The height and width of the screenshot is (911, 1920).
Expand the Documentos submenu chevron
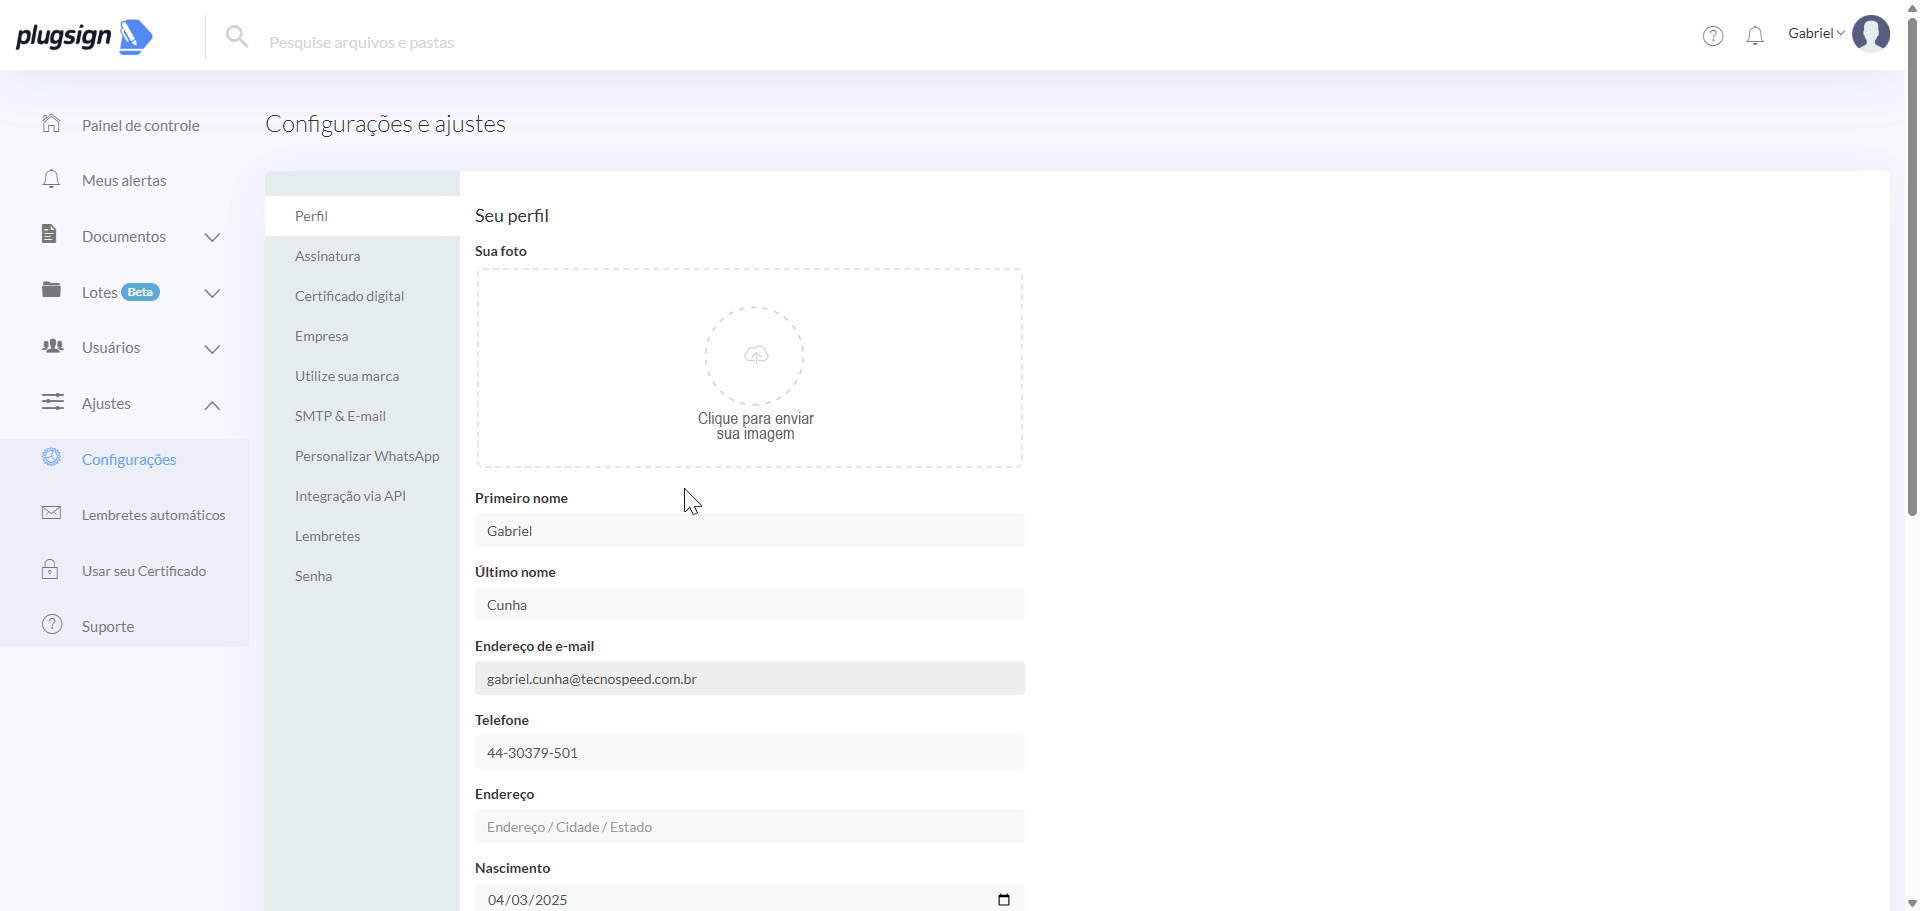click(x=212, y=237)
